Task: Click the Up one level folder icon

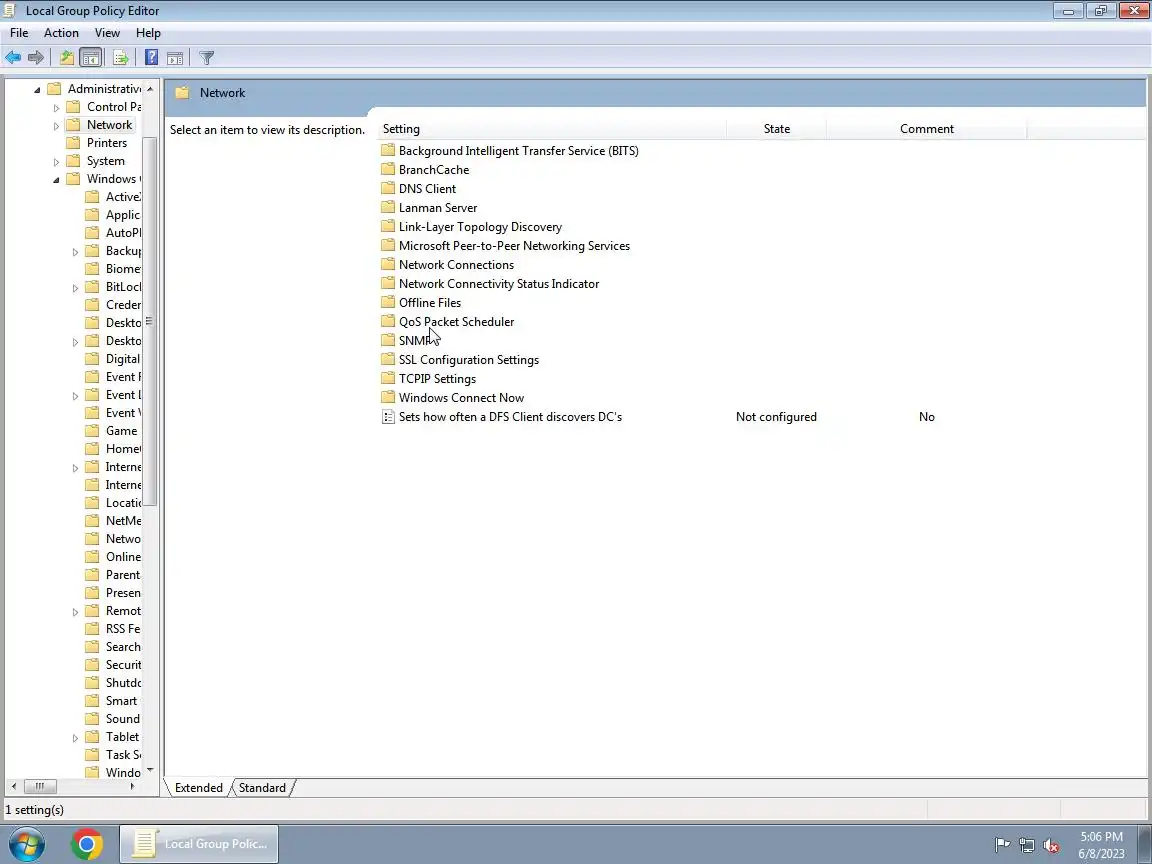Action: (67, 57)
